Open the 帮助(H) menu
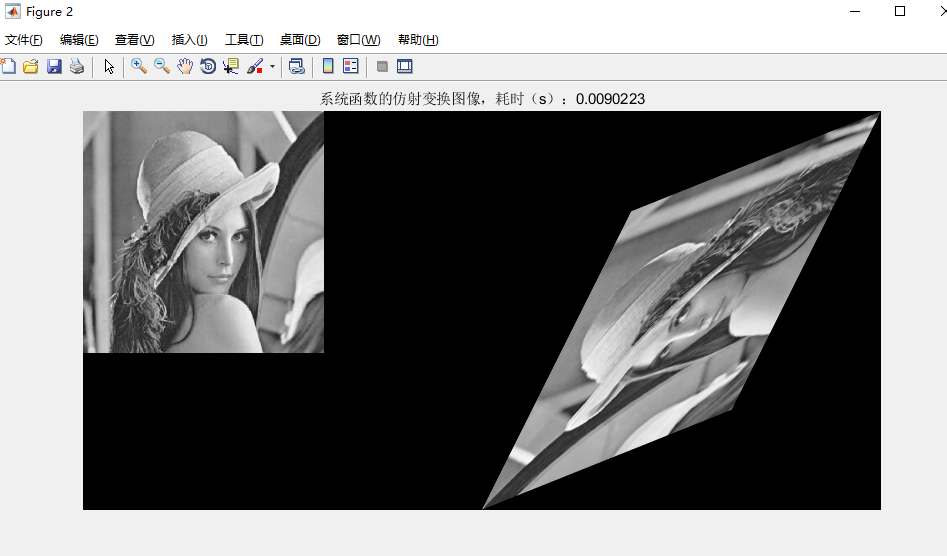The height and width of the screenshot is (556, 947). pos(418,40)
